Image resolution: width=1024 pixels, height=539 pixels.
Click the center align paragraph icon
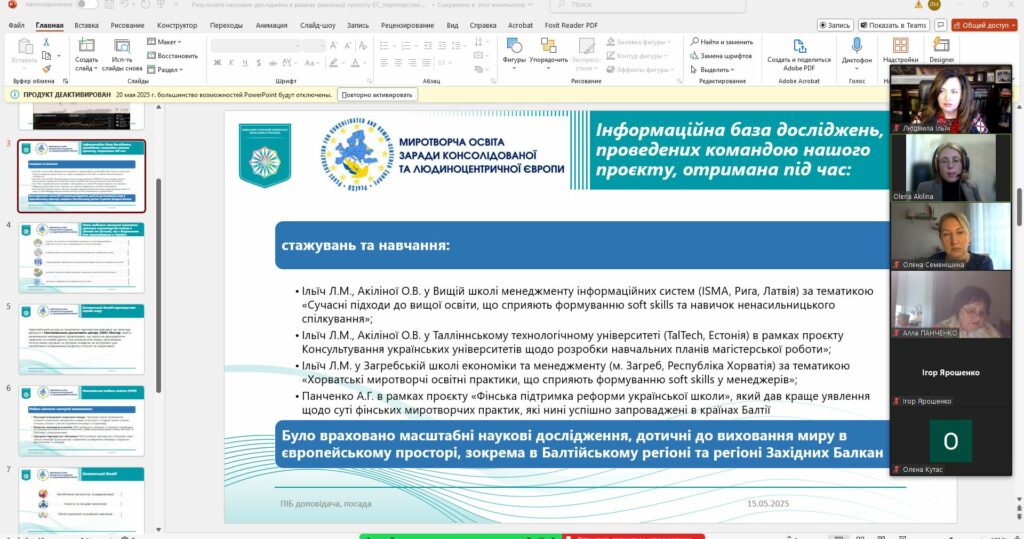click(x=398, y=63)
